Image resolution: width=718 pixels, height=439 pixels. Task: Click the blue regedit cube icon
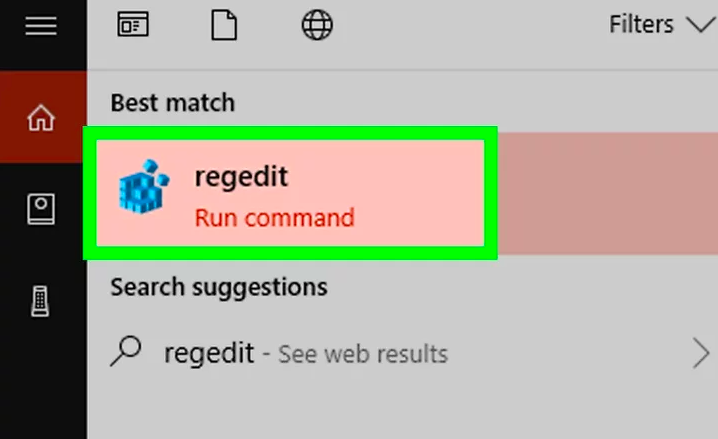point(144,186)
